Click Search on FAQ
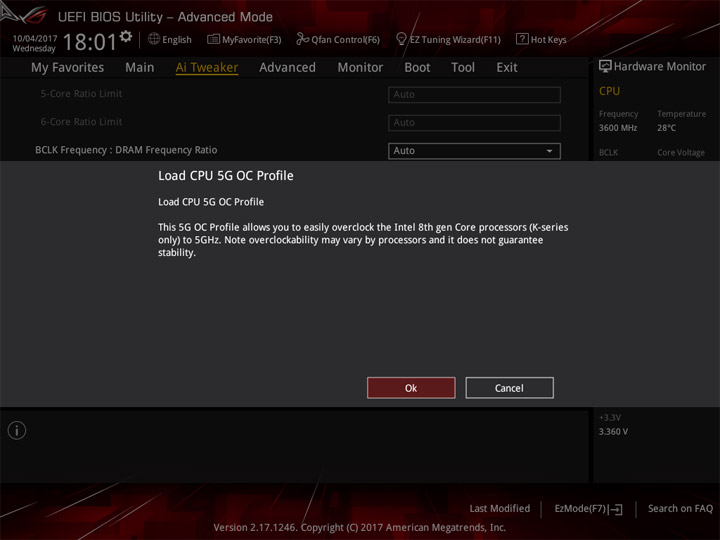Image resolution: width=720 pixels, height=540 pixels. point(680,508)
